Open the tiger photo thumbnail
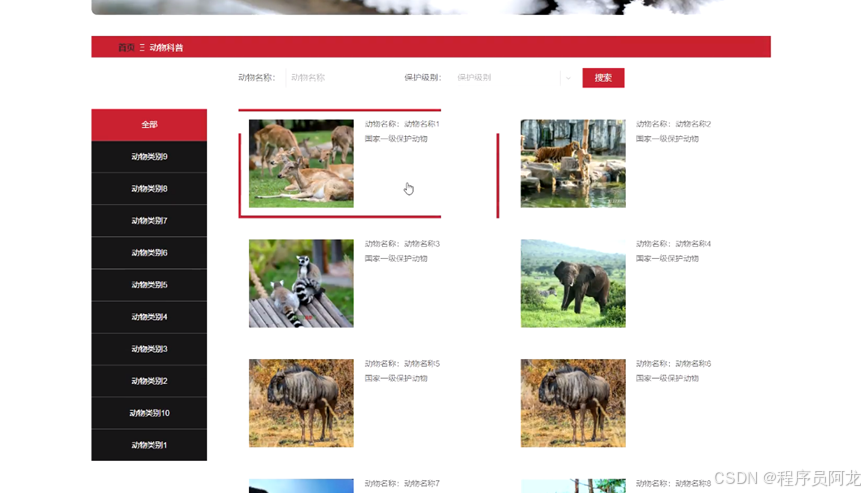Image resolution: width=865 pixels, height=493 pixels. click(x=573, y=163)
